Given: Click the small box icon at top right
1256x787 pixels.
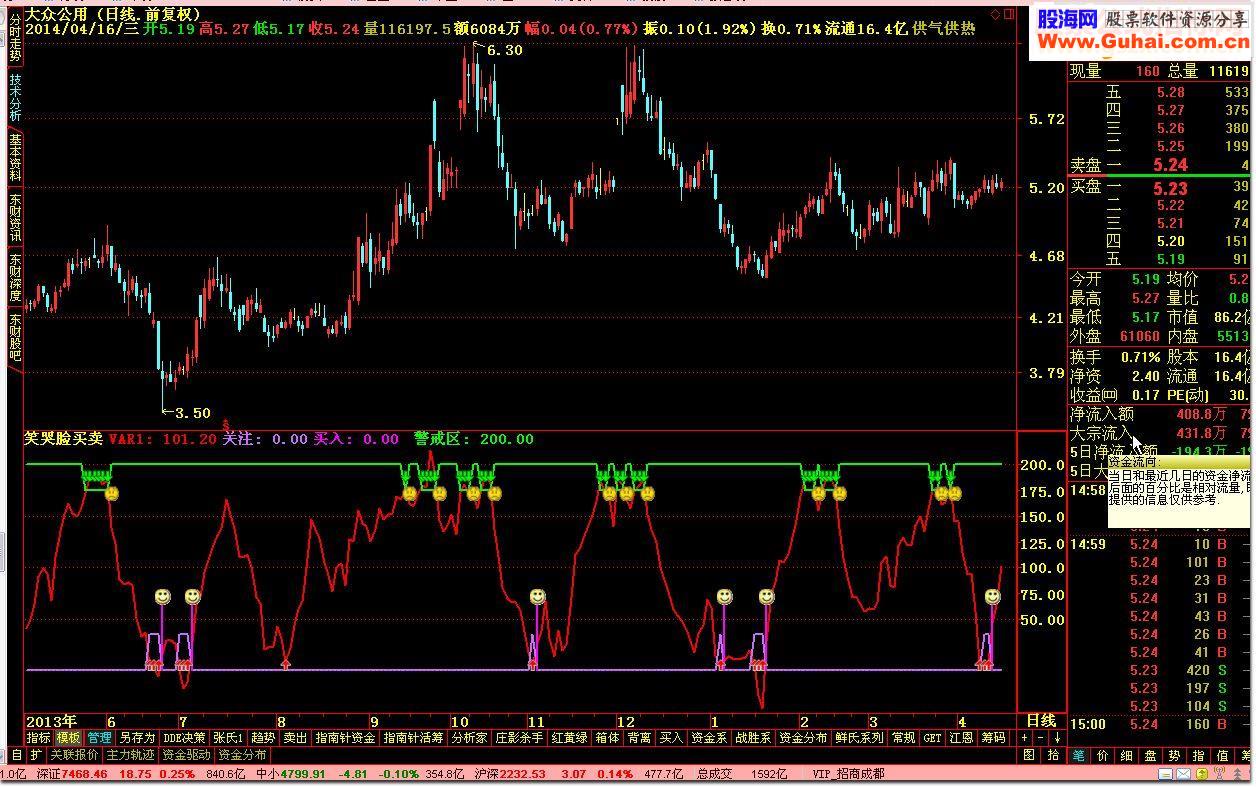Looking at the screenshot, I should point(1010,14).
